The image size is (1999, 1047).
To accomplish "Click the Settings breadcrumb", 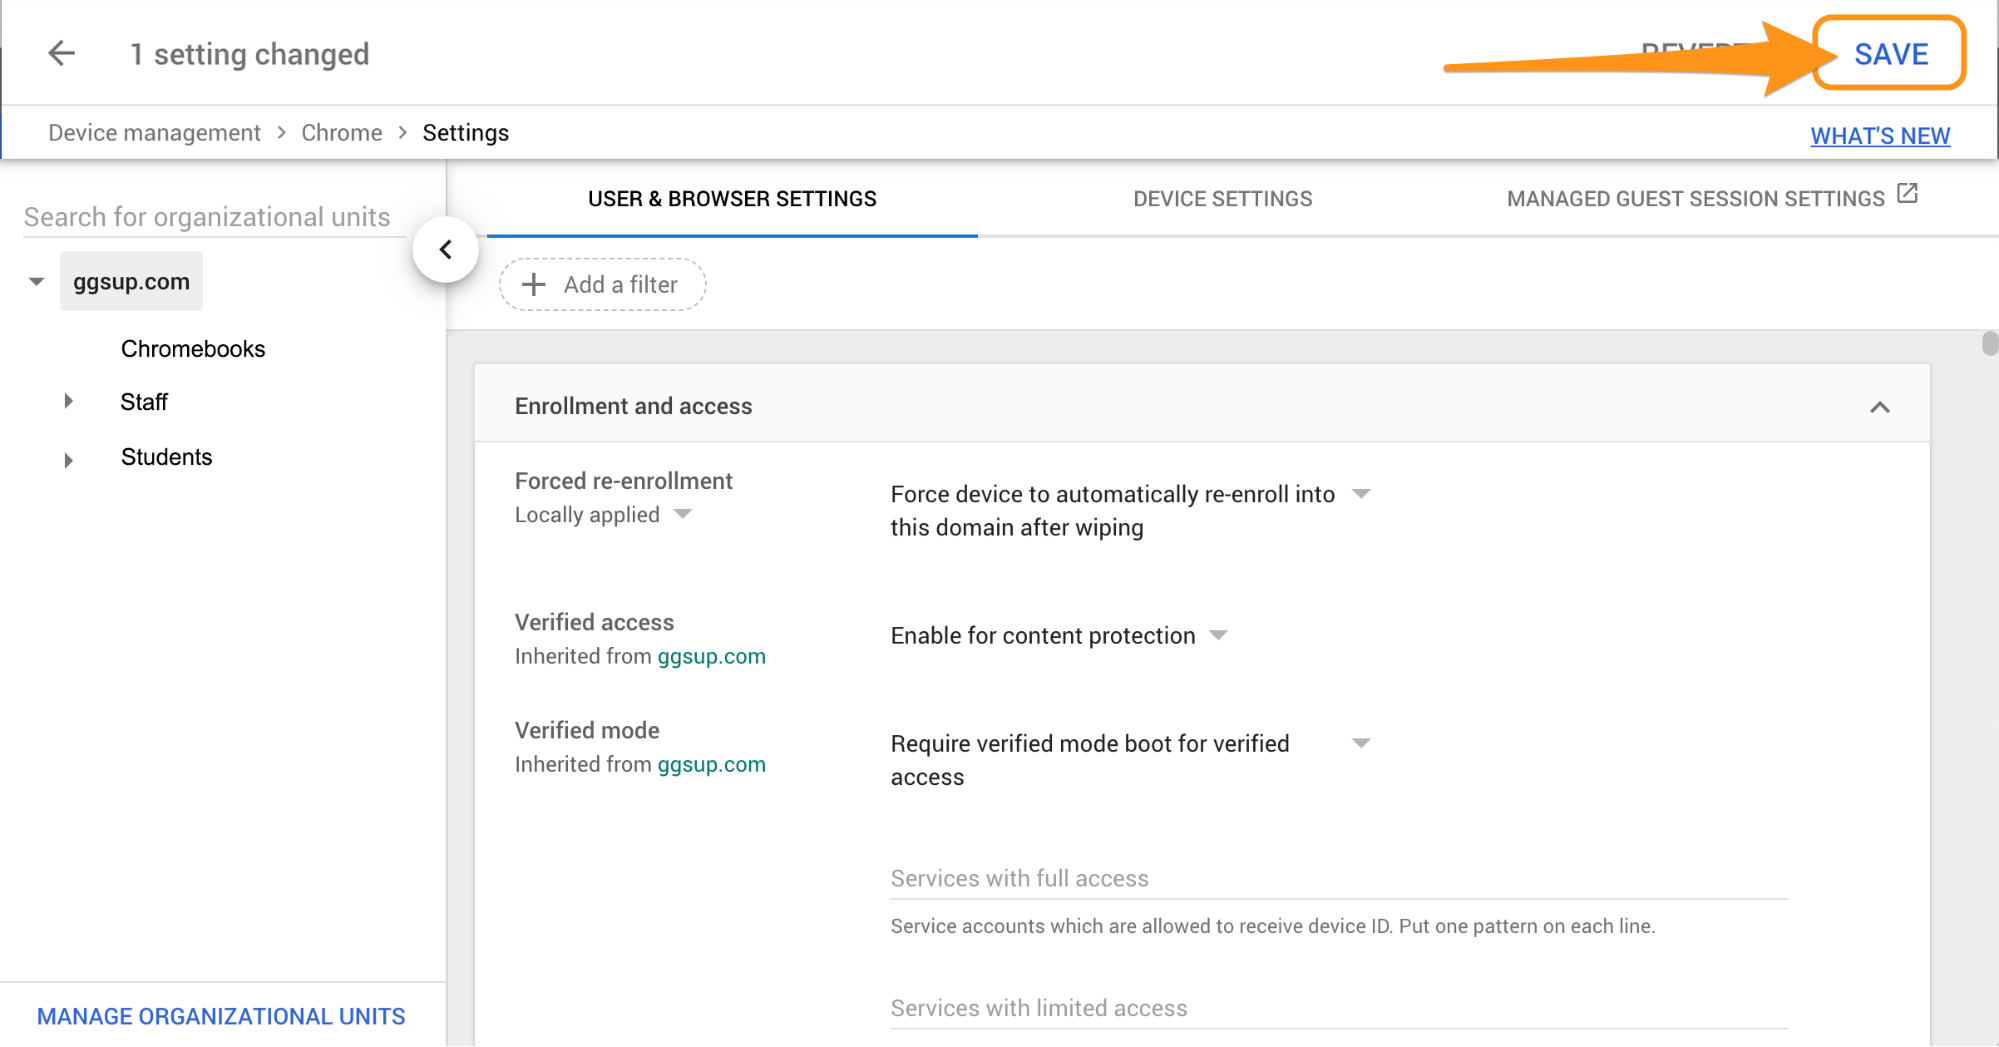I will (x=466, y=133).
